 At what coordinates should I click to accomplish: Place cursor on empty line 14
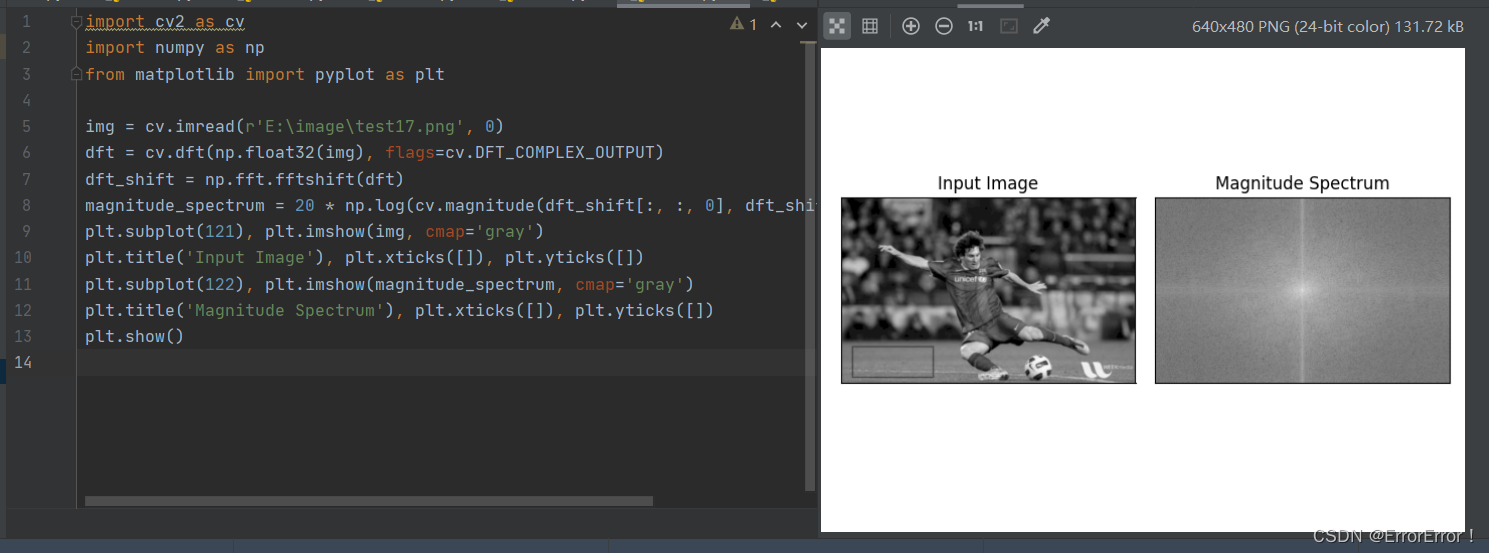[x=445, y=362]
